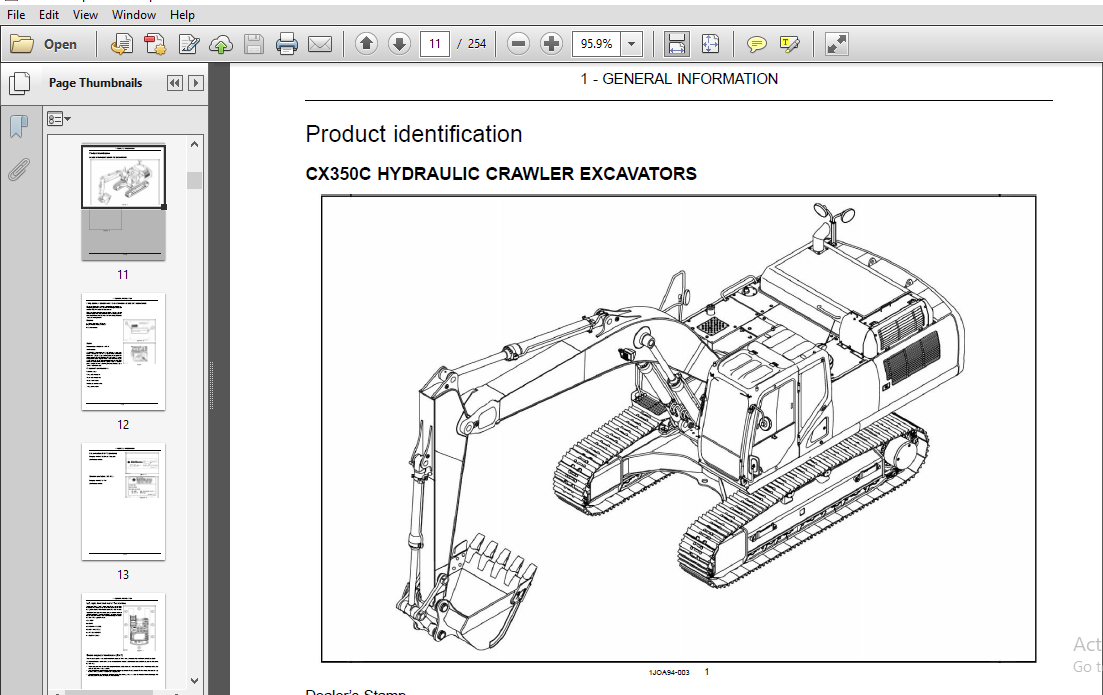Screen dimensions: 1103x695
Task: Click the fit width scrolling icon
Action: pos(677,44)
